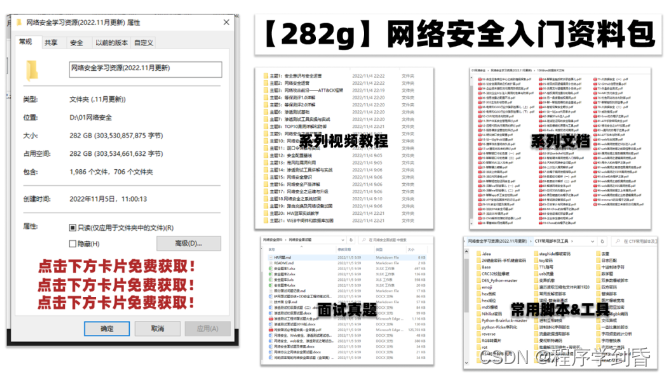Click the large folder icon beside the name field
Viewport: 666px width, 376px height.
32,71
